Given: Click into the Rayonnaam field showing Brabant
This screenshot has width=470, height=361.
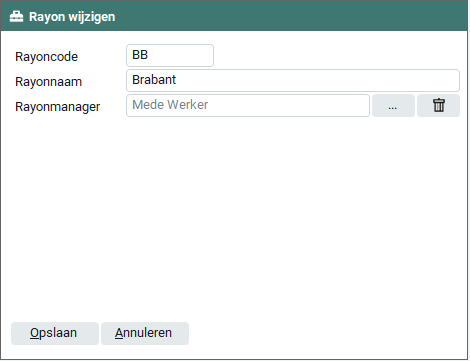Looking at the screenshot, I should tap(293, 80).
